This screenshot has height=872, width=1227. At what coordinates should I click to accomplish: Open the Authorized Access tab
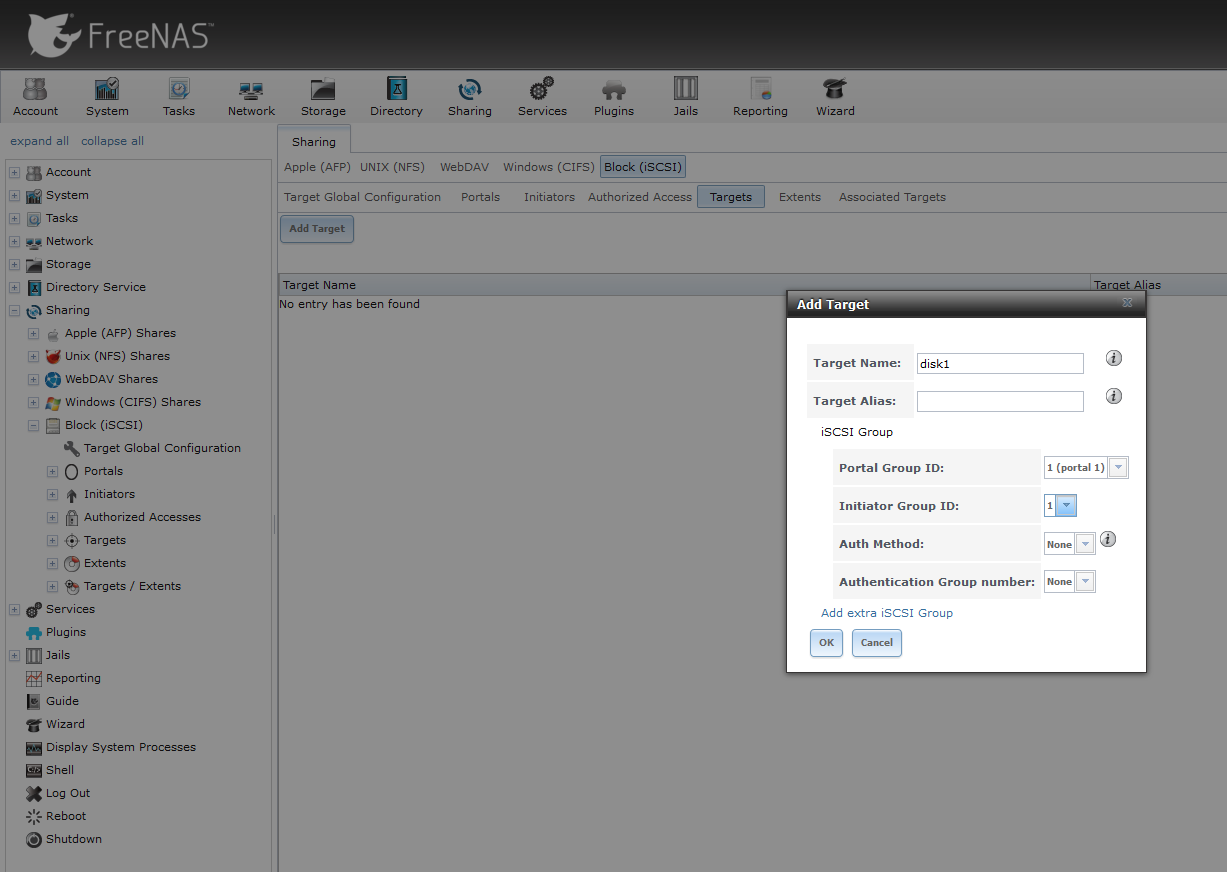640,197
